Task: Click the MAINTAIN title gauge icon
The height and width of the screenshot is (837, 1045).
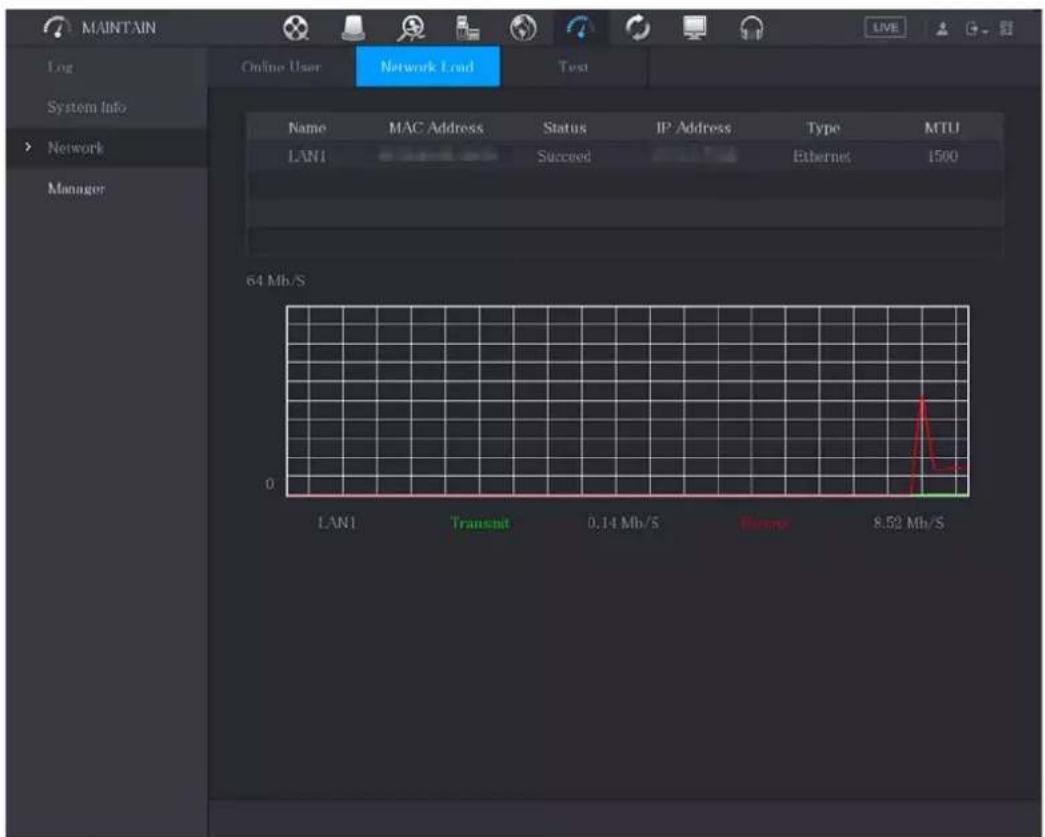Action: click(57, 27)
